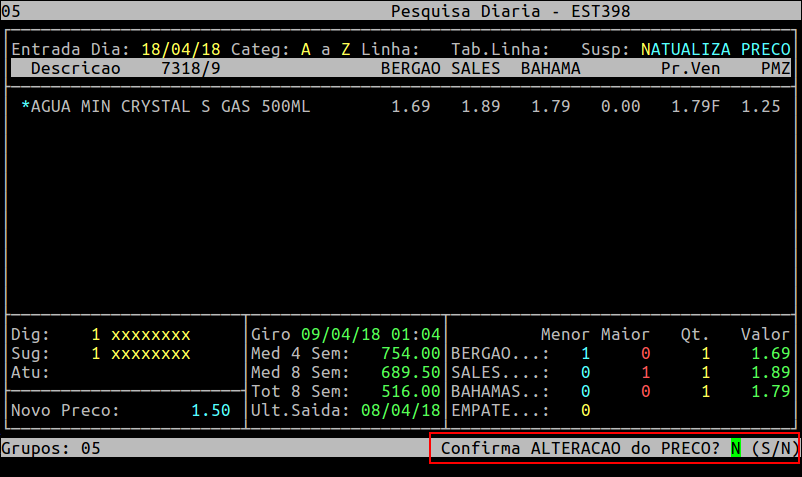Click the green N confirmation cursor field
The image size is (802, 477).
point(736,448)
